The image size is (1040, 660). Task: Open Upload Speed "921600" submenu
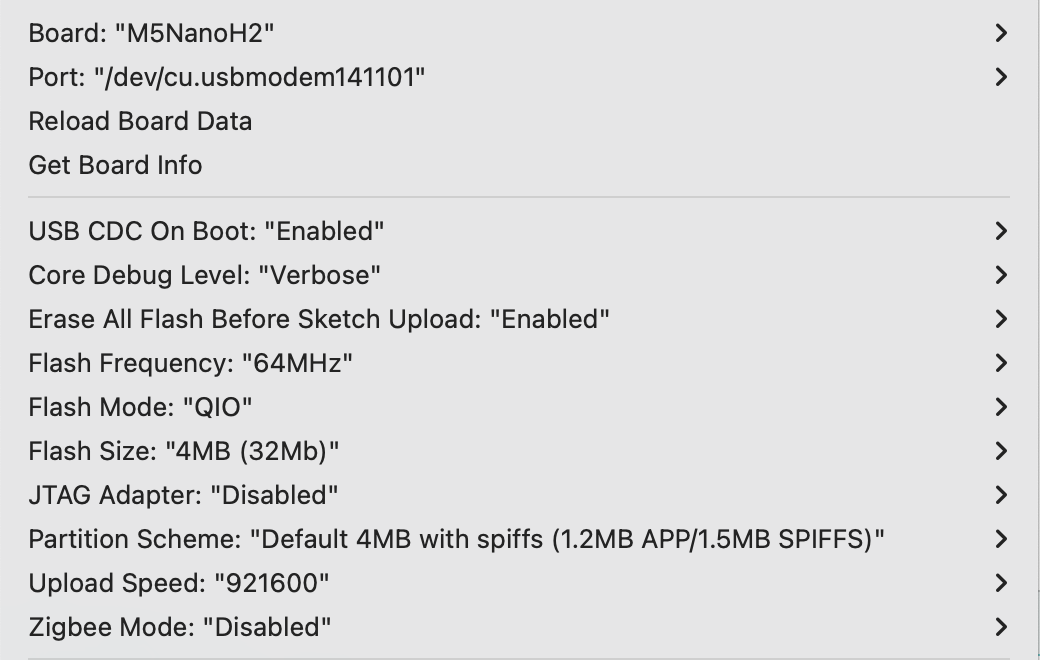point(179,583)
